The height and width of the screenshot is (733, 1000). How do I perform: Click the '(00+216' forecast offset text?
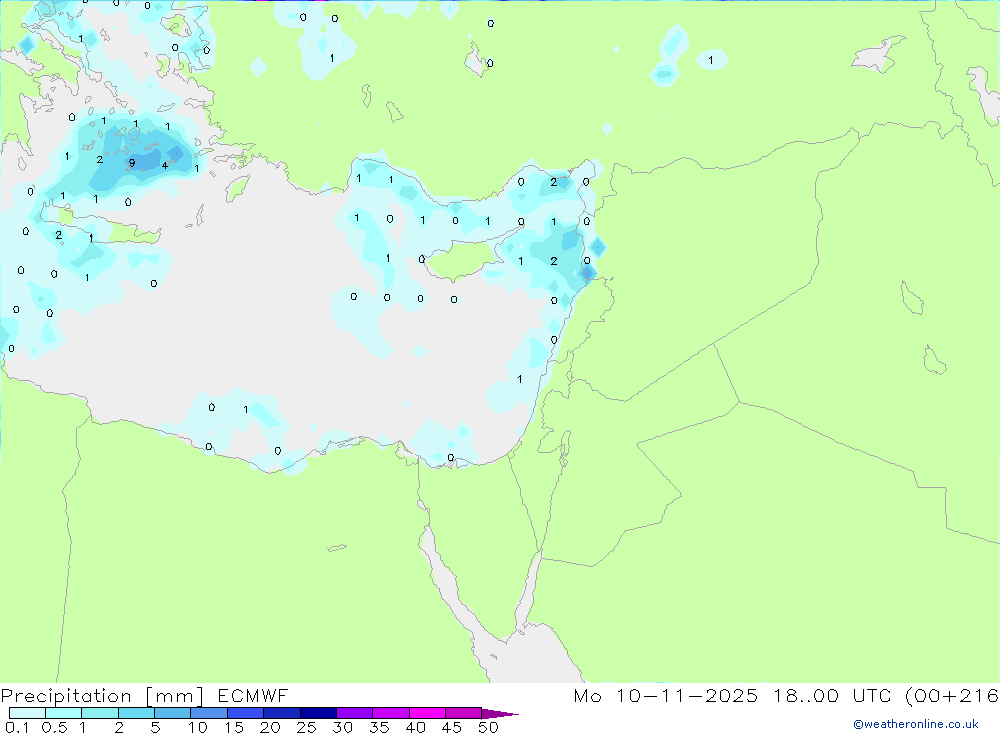(x=952, y=696)
